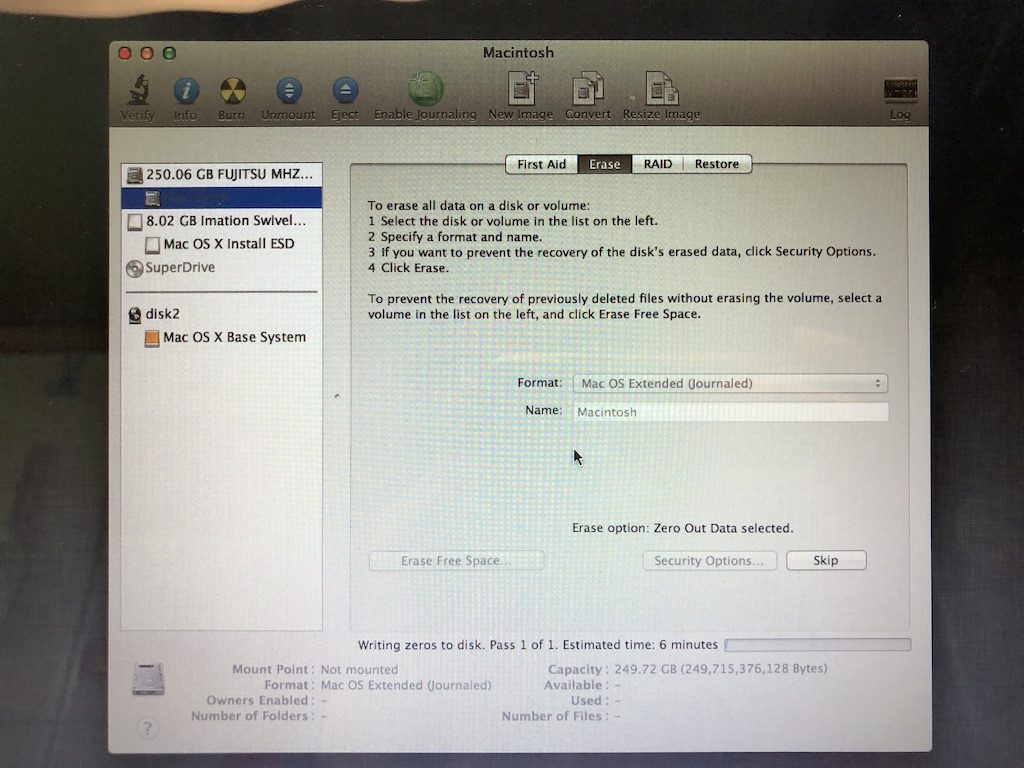Click the Enable Journaling icon
The height and width of the screenshot is (768, 1024).
425,92
